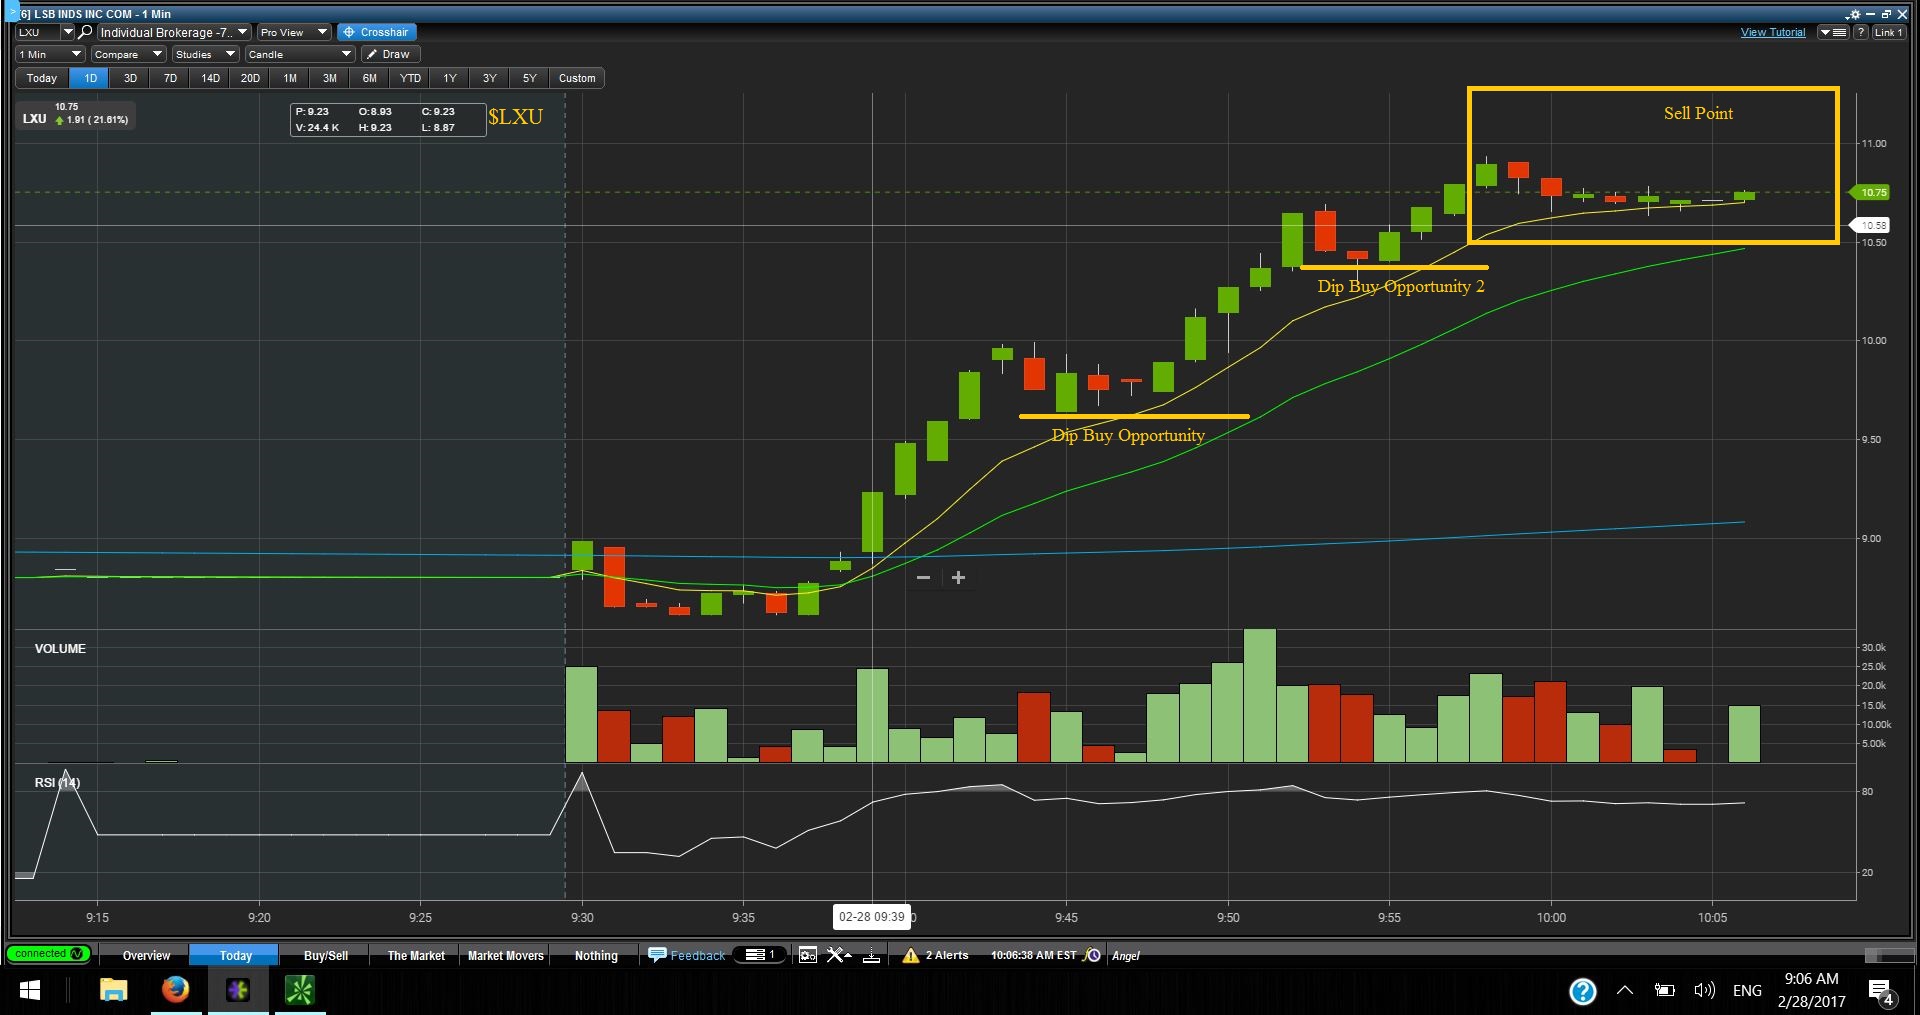Screen dimensions: 1920x1015
Task: Toggle the Link 1 window linking button
Action: pos(1887,32)
